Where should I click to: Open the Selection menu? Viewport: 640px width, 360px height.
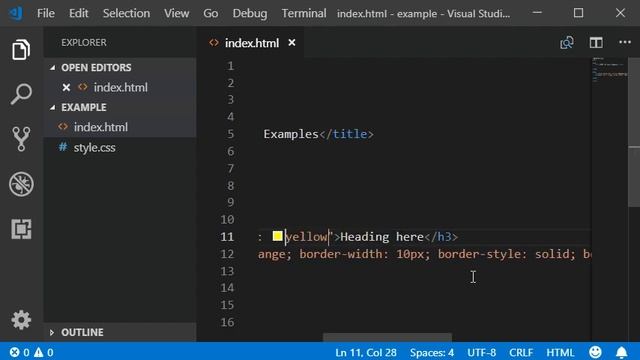click(x=126, y=13)
